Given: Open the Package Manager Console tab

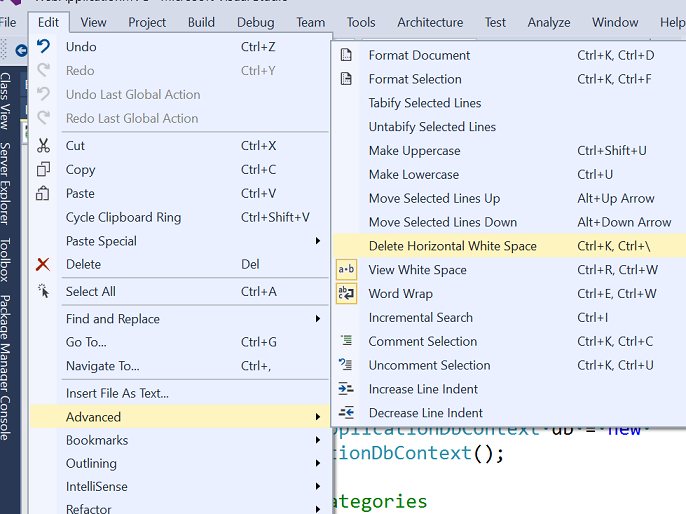Looking at the screenshot, I should [x=6, y=367].
